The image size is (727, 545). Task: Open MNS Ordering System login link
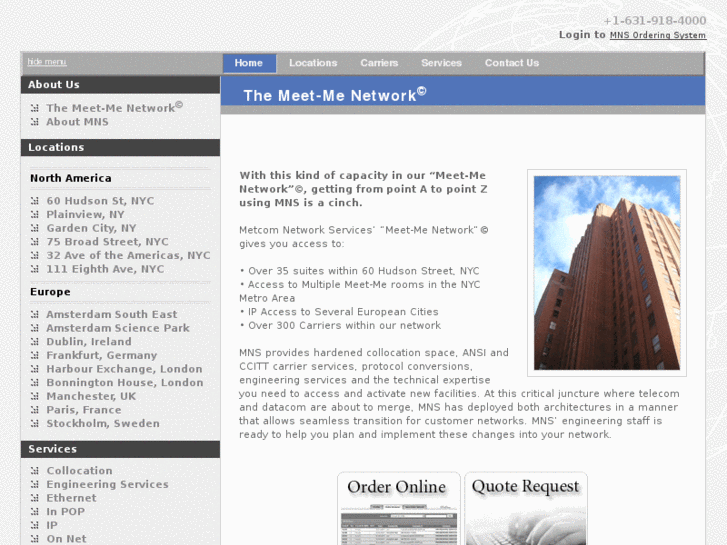[657, 35]
